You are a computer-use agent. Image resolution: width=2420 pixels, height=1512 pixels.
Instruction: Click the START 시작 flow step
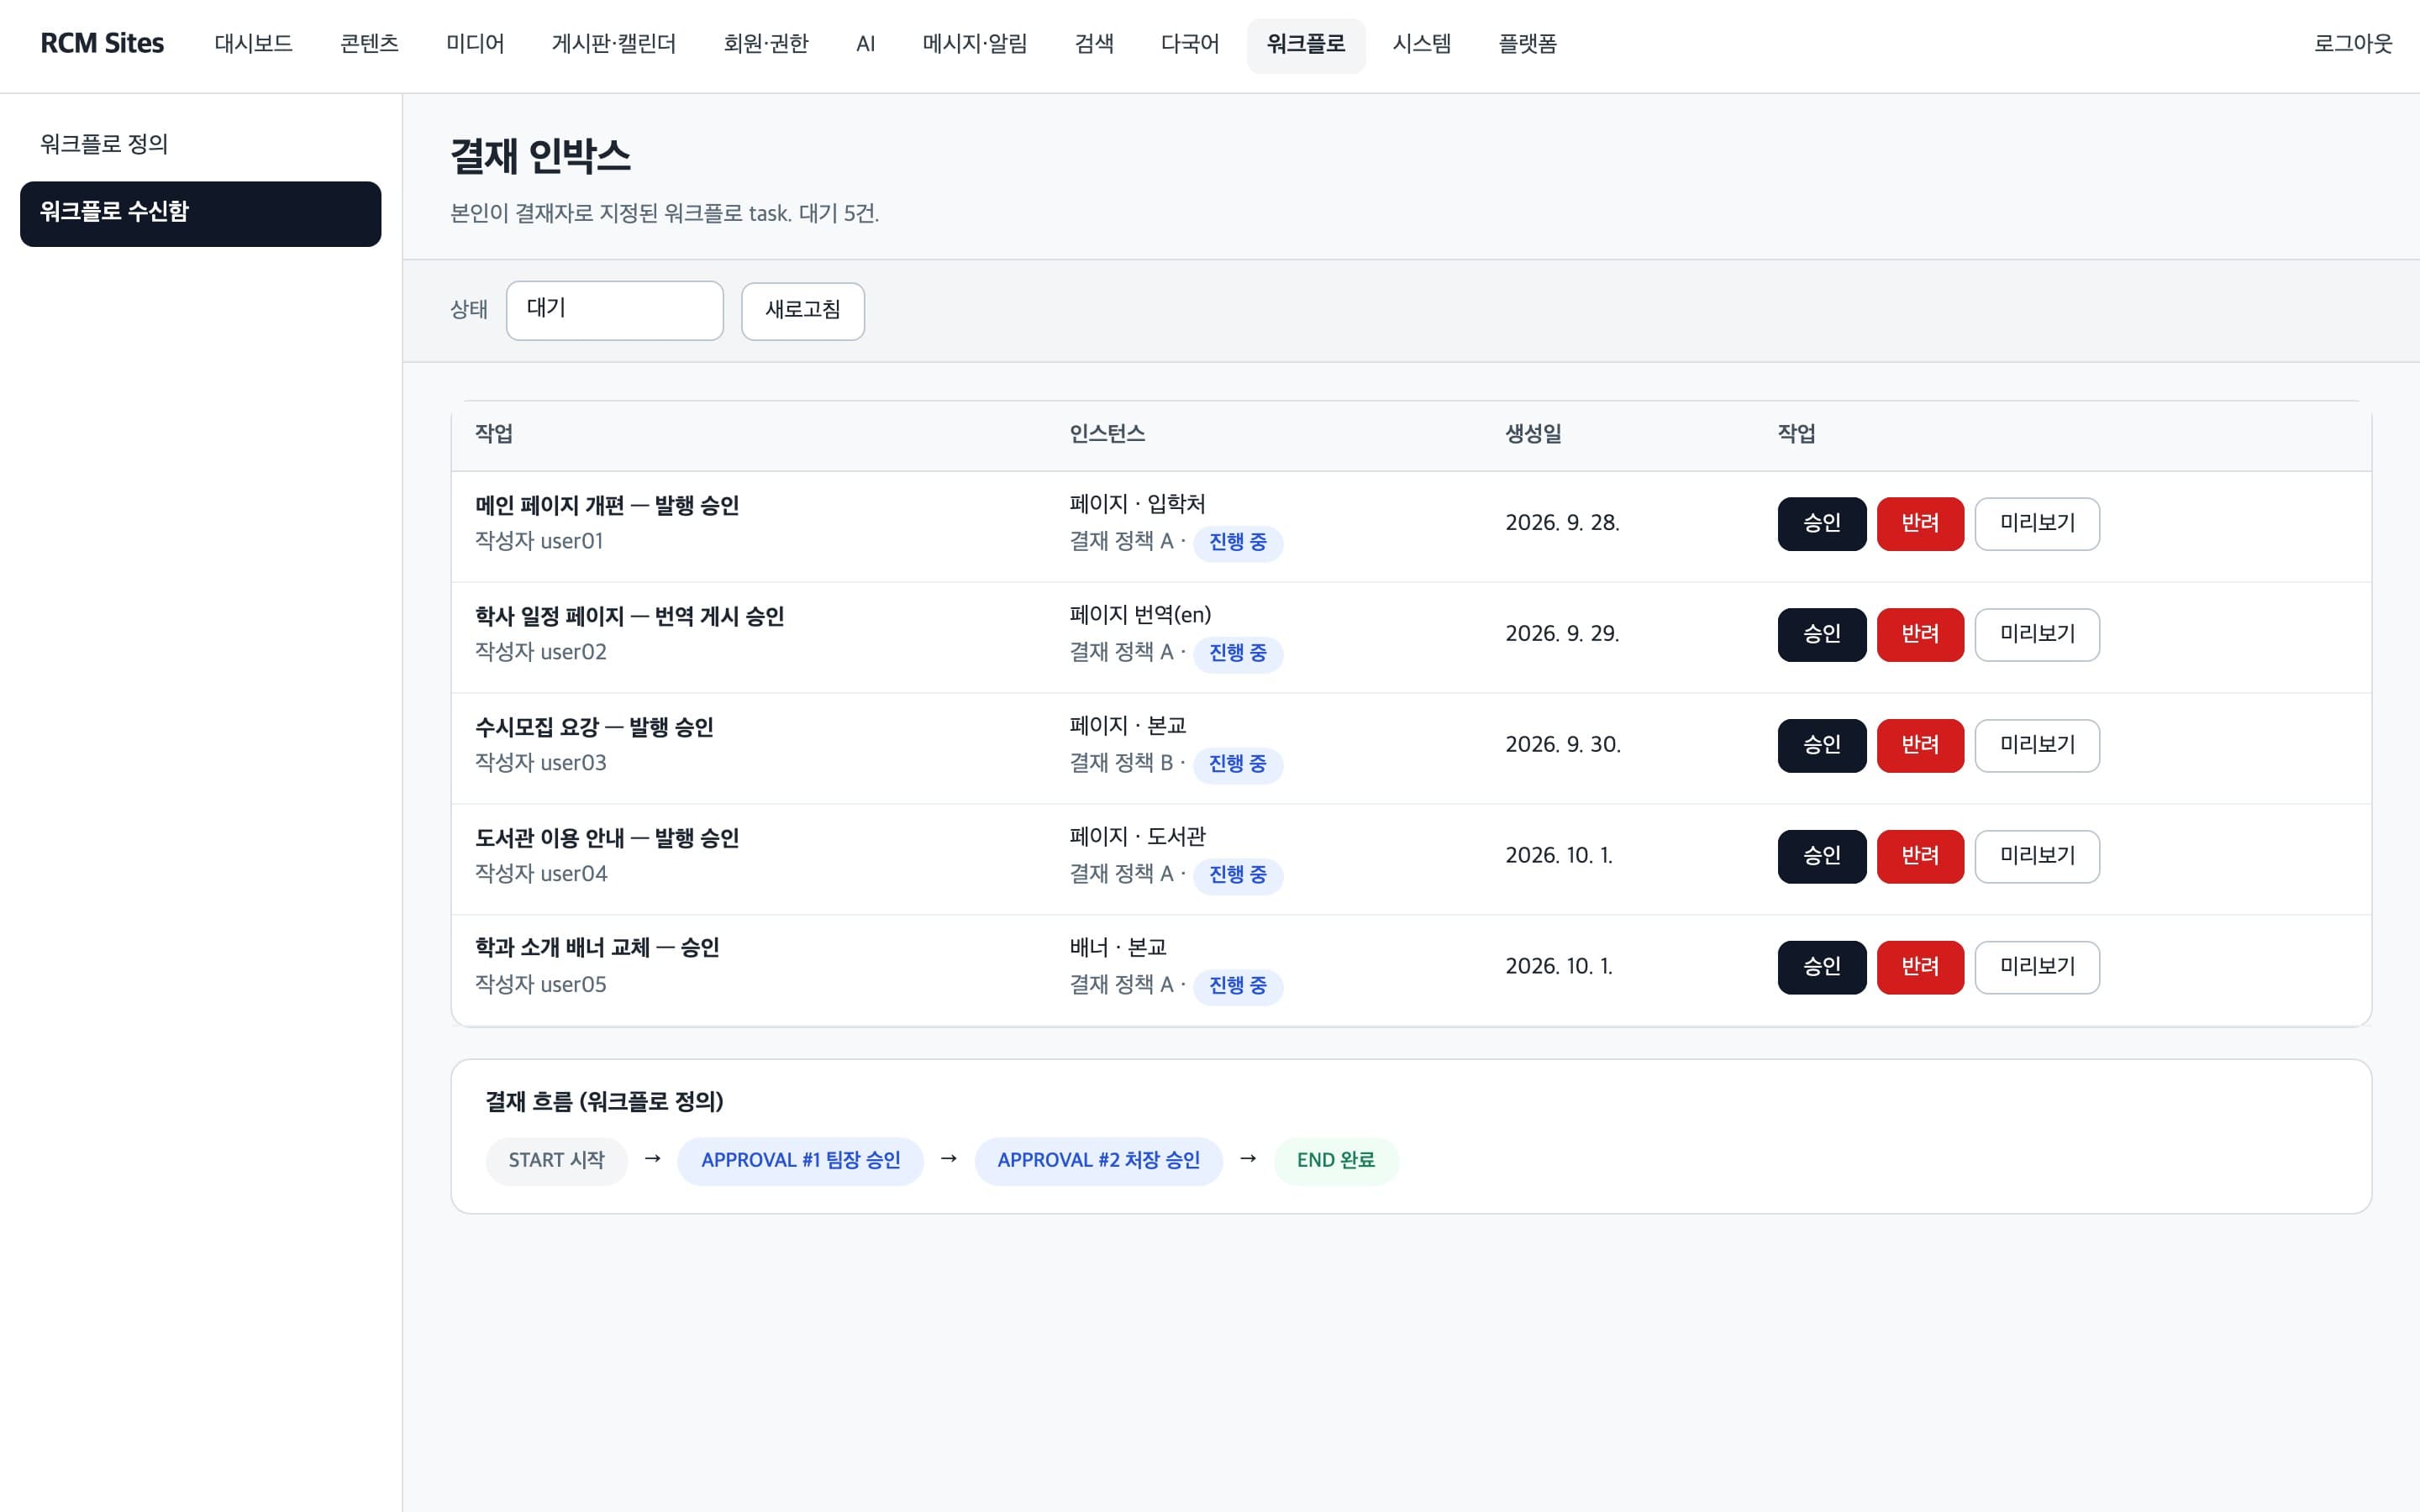(556, 1161)
